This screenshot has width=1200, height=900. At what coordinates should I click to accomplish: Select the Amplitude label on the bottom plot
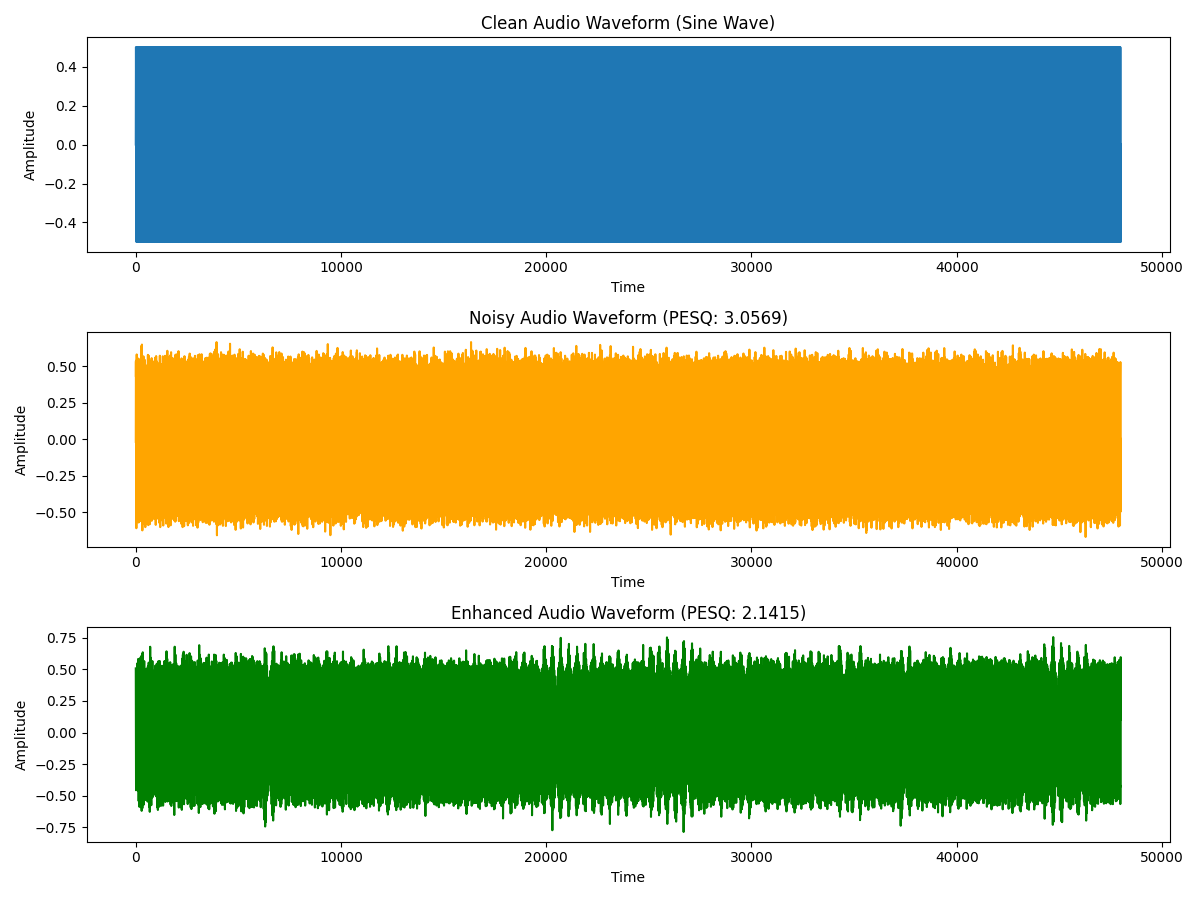point(22,735)
